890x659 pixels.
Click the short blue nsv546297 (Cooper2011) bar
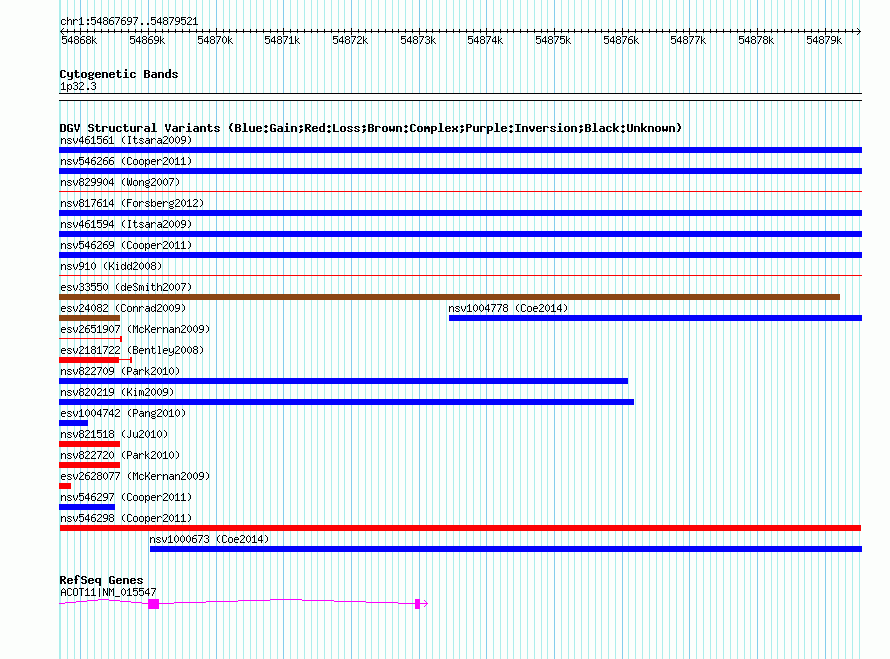[x=87, y=507]
